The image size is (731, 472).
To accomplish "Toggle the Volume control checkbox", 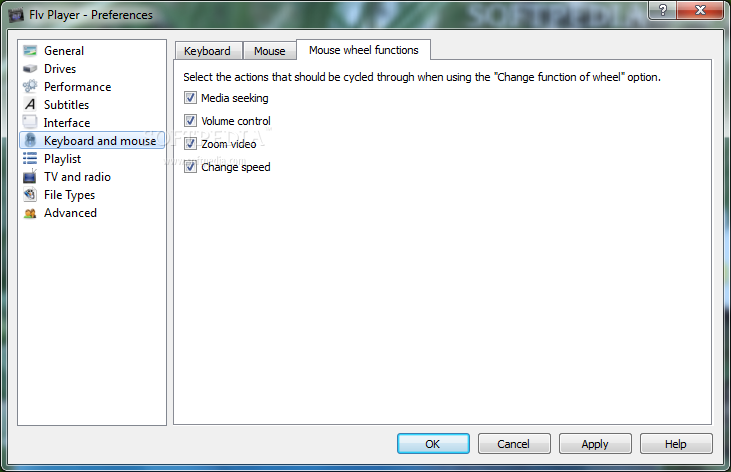I will (x=190, y=121).
